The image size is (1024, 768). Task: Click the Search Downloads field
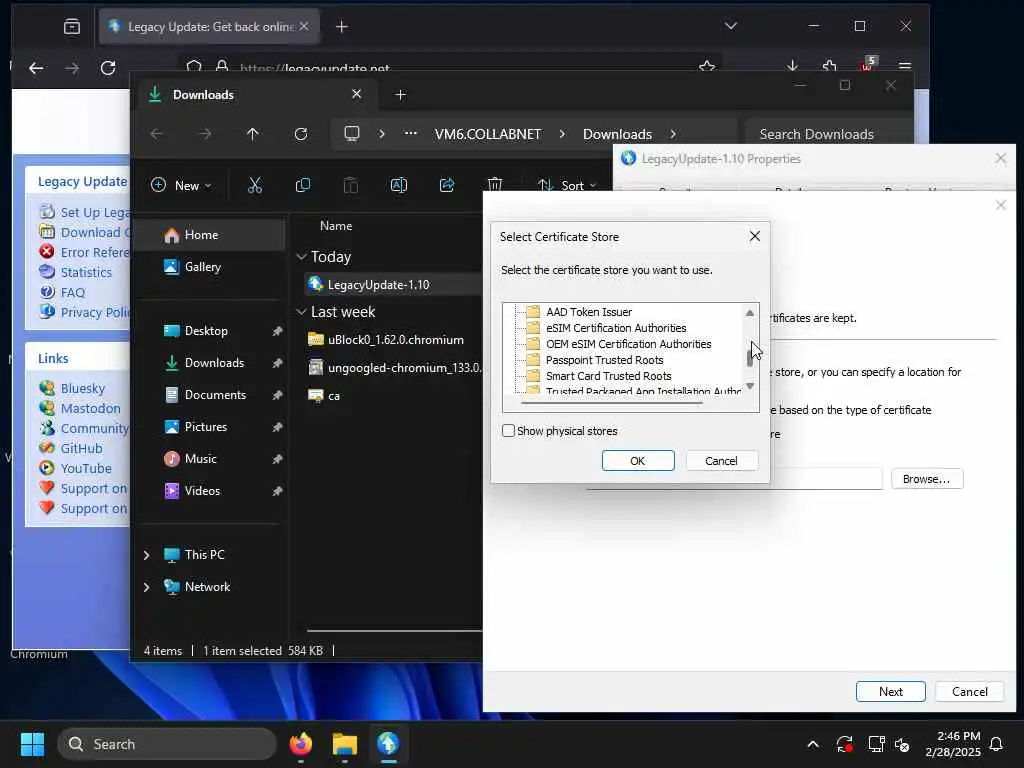tap(828, 134)
